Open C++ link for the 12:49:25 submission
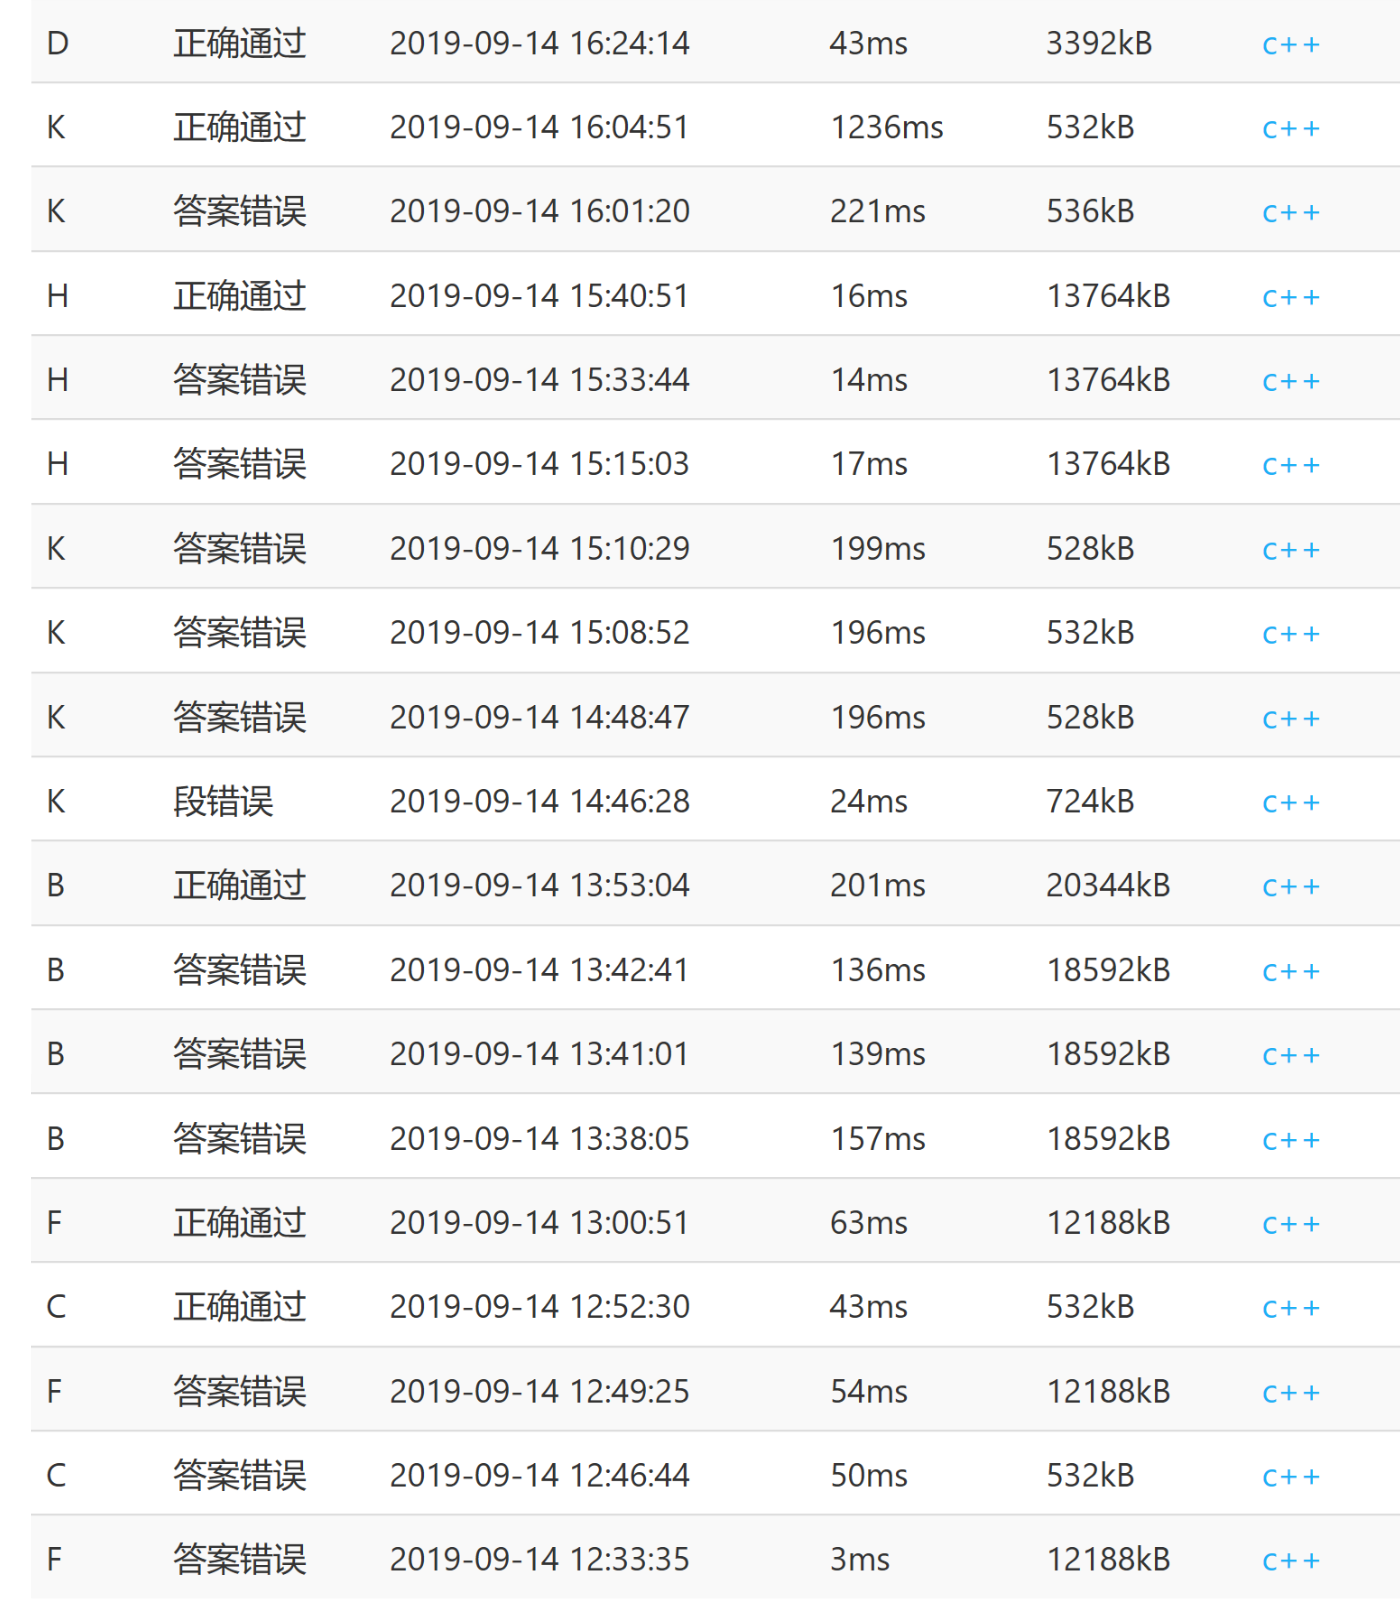The width and height of the screenshot is (1400, 1600). 1290,1393
